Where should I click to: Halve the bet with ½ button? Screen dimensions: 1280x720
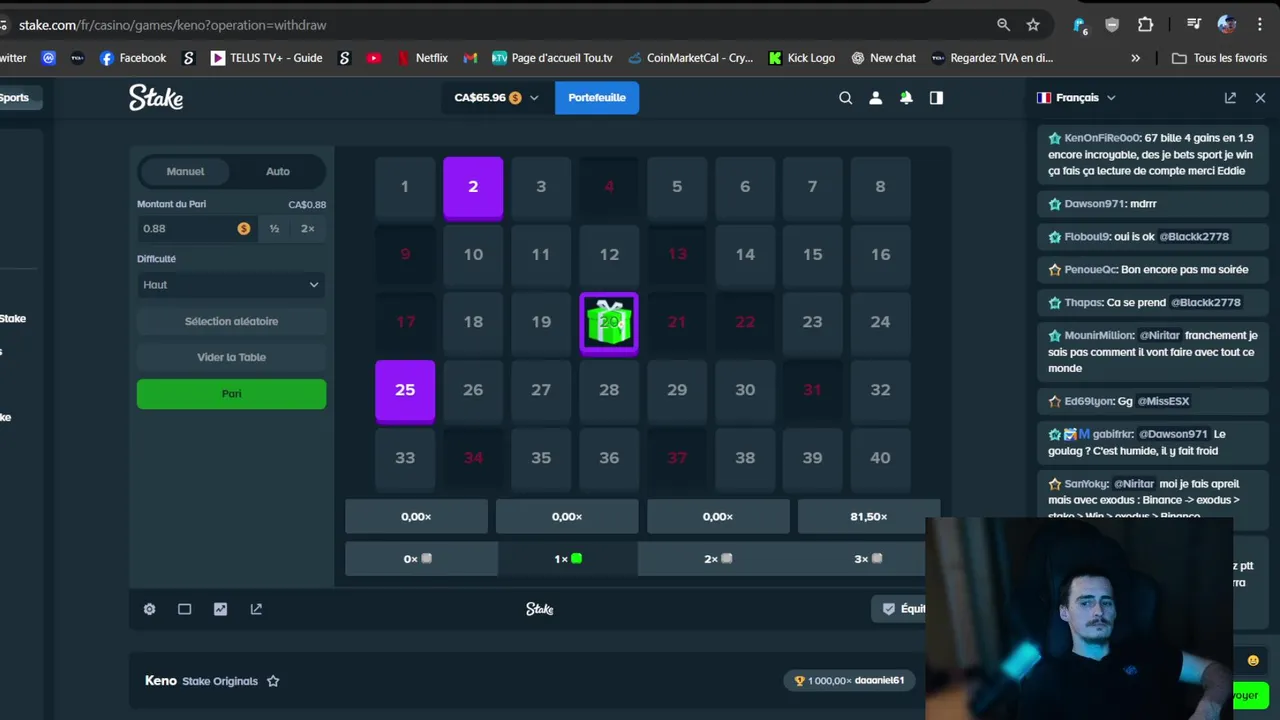274,229
